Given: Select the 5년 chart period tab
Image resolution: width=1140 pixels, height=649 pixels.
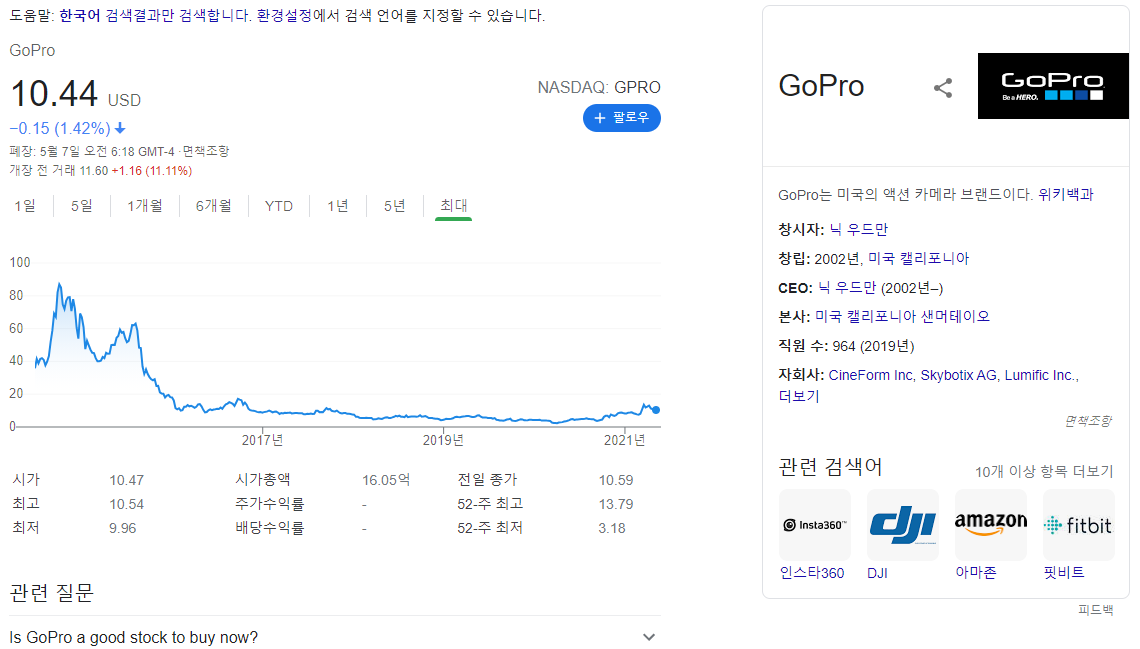Looking at the screenshot, I should [x=395, y=205].
